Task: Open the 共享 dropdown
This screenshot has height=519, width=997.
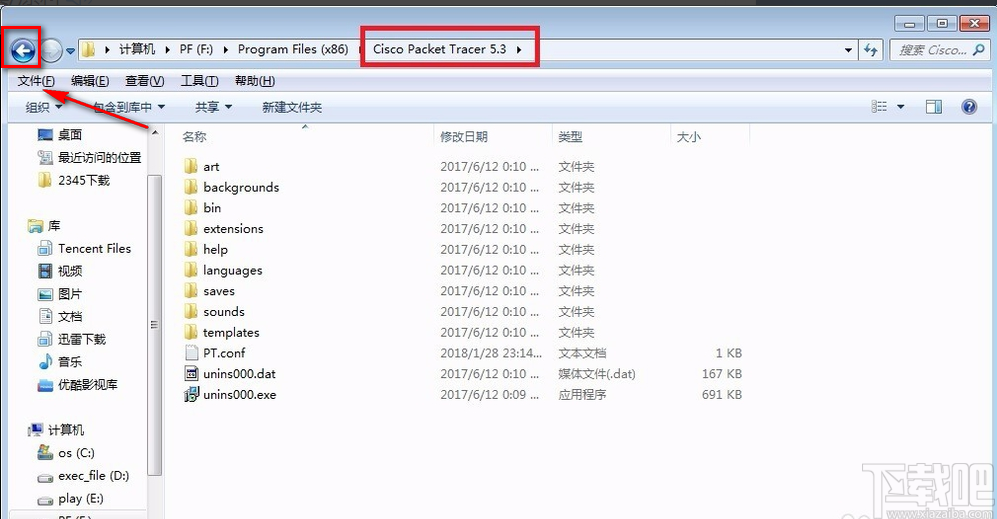Action: coord(213,107)
